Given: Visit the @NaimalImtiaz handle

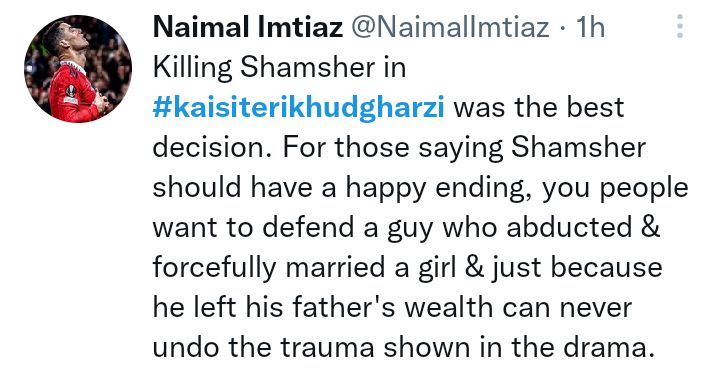Looking at the screenshot, I should point(450,27).
